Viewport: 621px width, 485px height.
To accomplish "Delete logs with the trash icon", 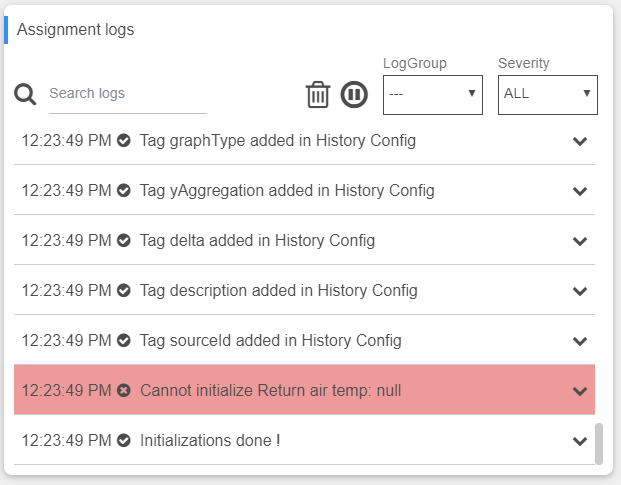I will coord(318,94).
